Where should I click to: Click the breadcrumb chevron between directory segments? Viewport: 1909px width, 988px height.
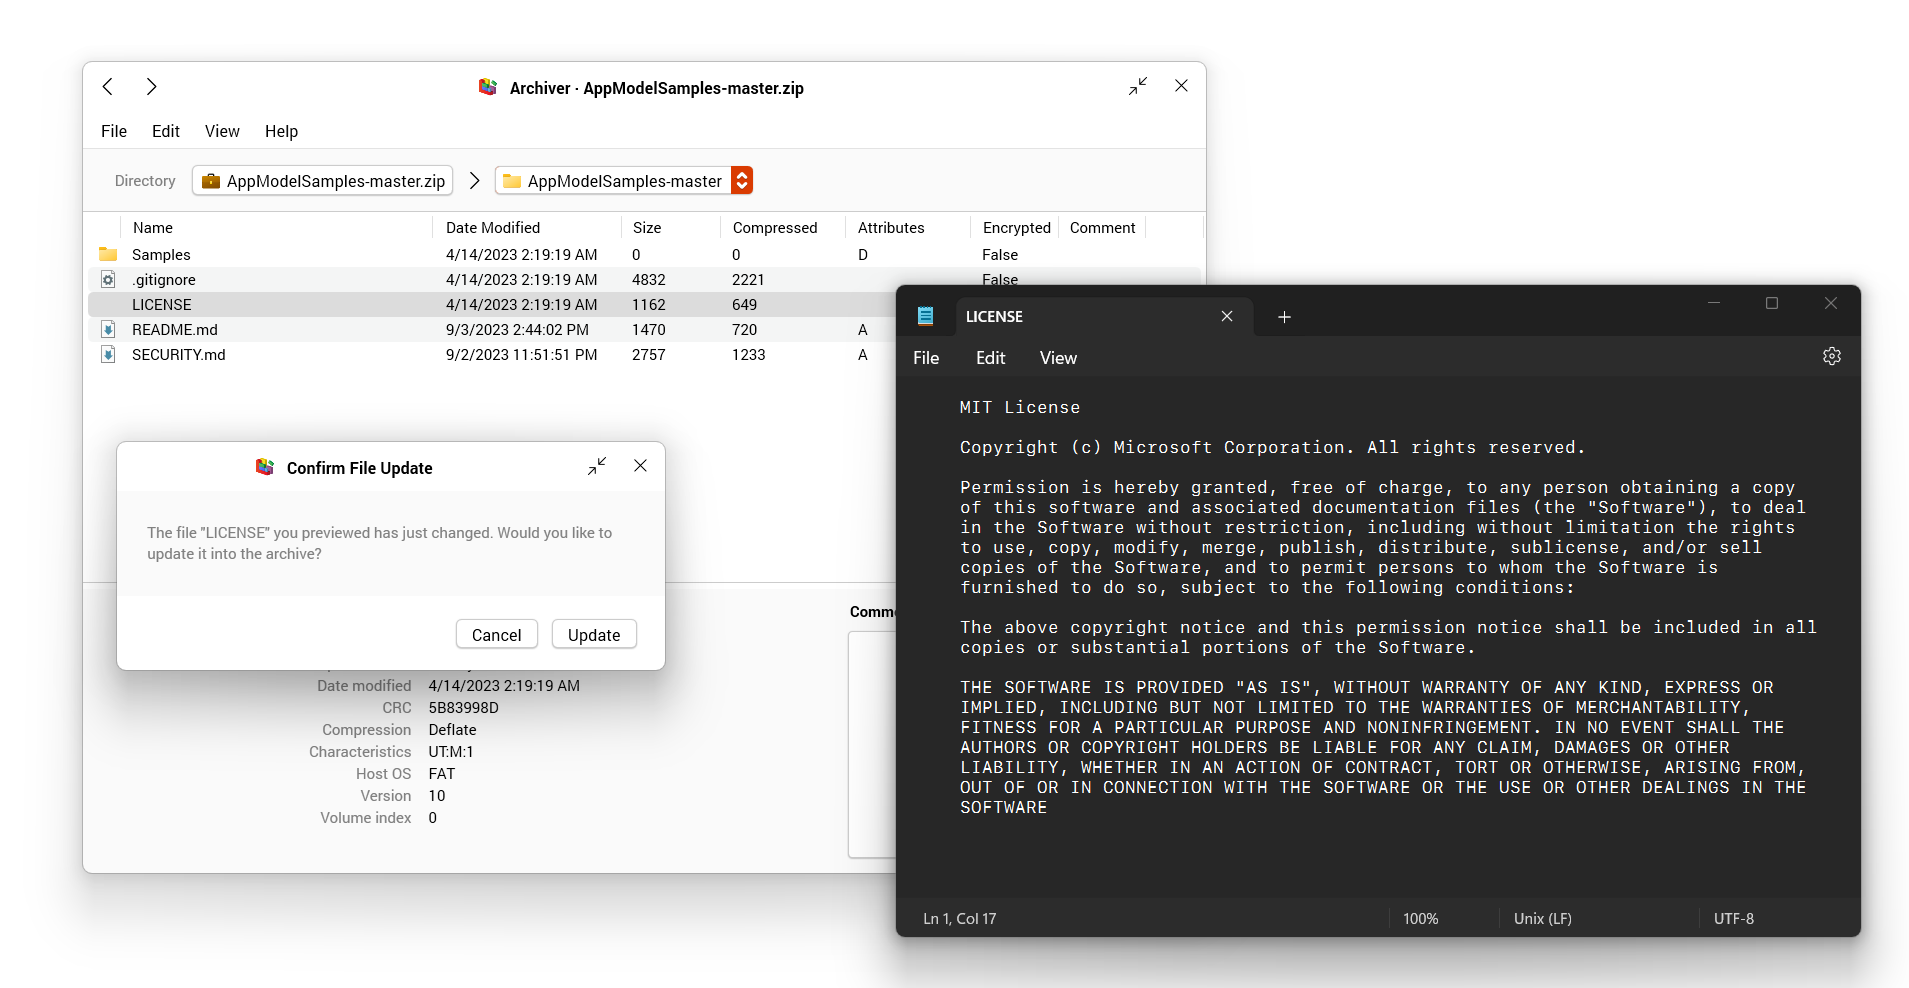pyautogui.click(x=475, y=181)
